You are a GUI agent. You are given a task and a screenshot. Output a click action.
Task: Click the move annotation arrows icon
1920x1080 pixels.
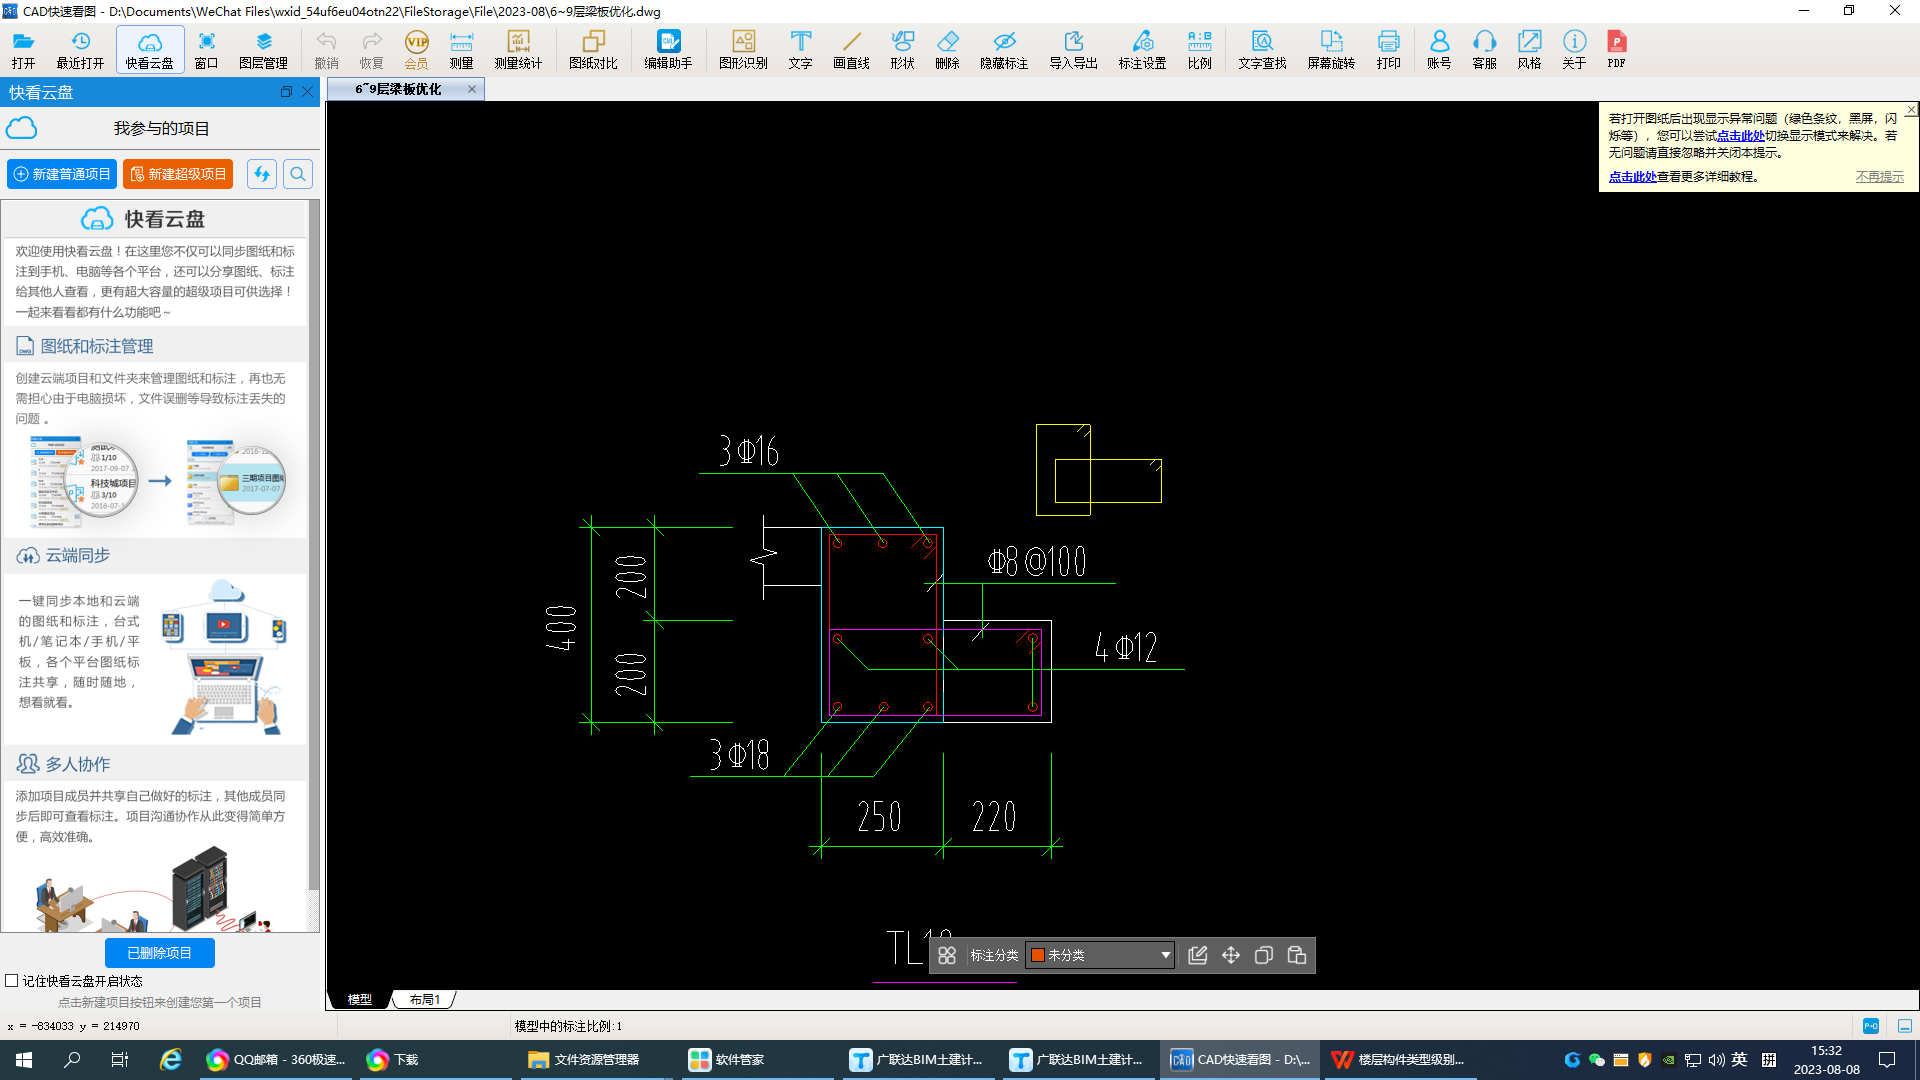1231,955
